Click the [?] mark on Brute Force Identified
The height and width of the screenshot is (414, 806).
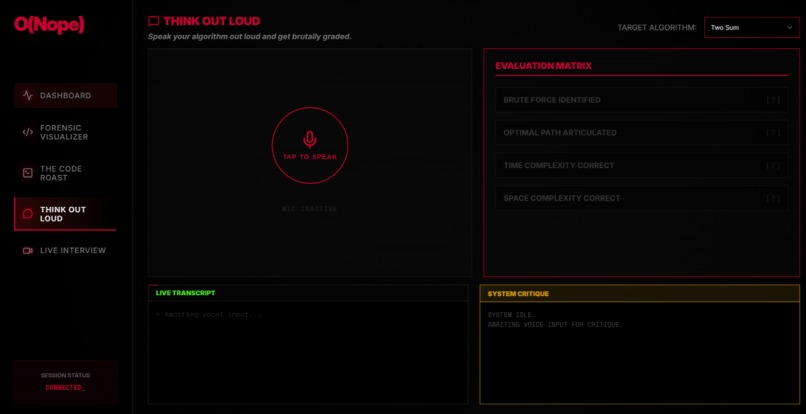tap(773, 100)
